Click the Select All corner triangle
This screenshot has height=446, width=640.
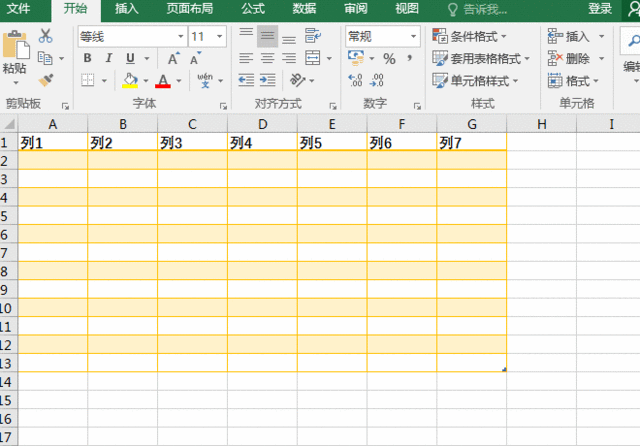[9, 124]
